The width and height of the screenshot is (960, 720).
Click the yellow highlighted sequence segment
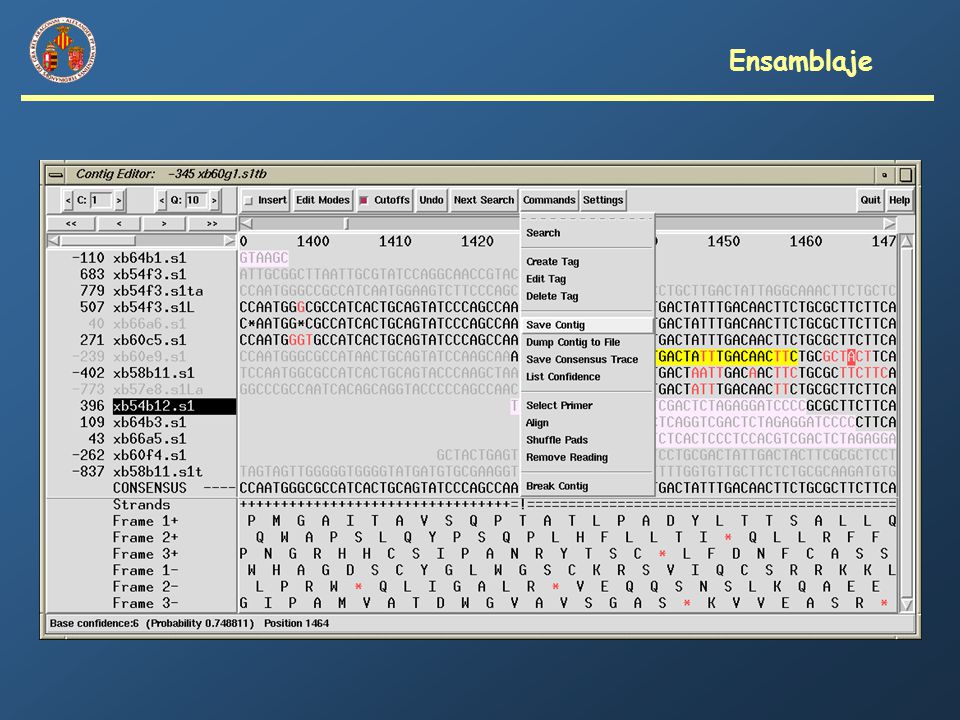coord(726,356)
